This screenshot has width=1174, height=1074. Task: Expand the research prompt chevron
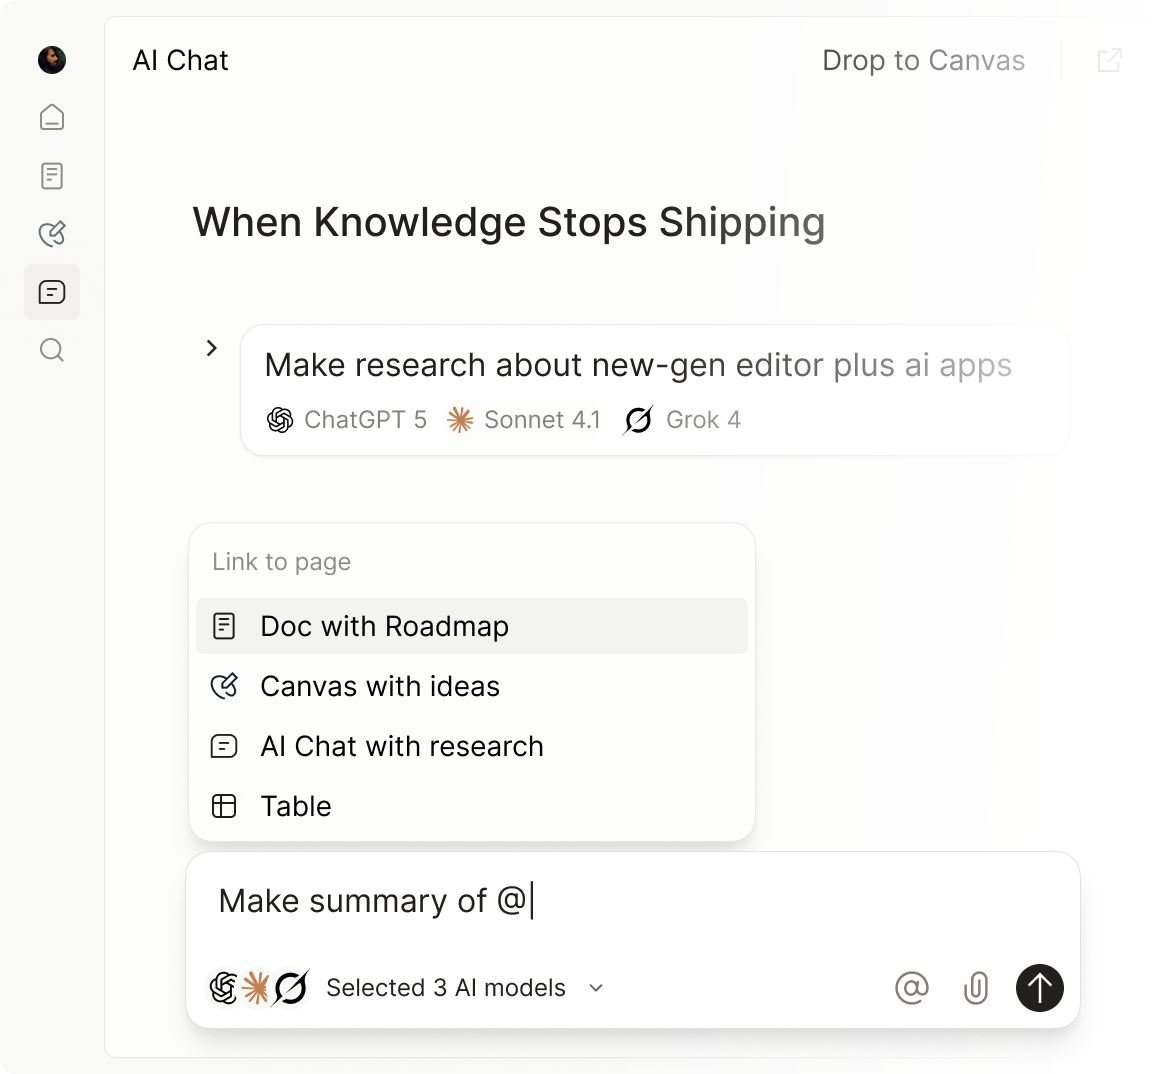pos(212,348)
